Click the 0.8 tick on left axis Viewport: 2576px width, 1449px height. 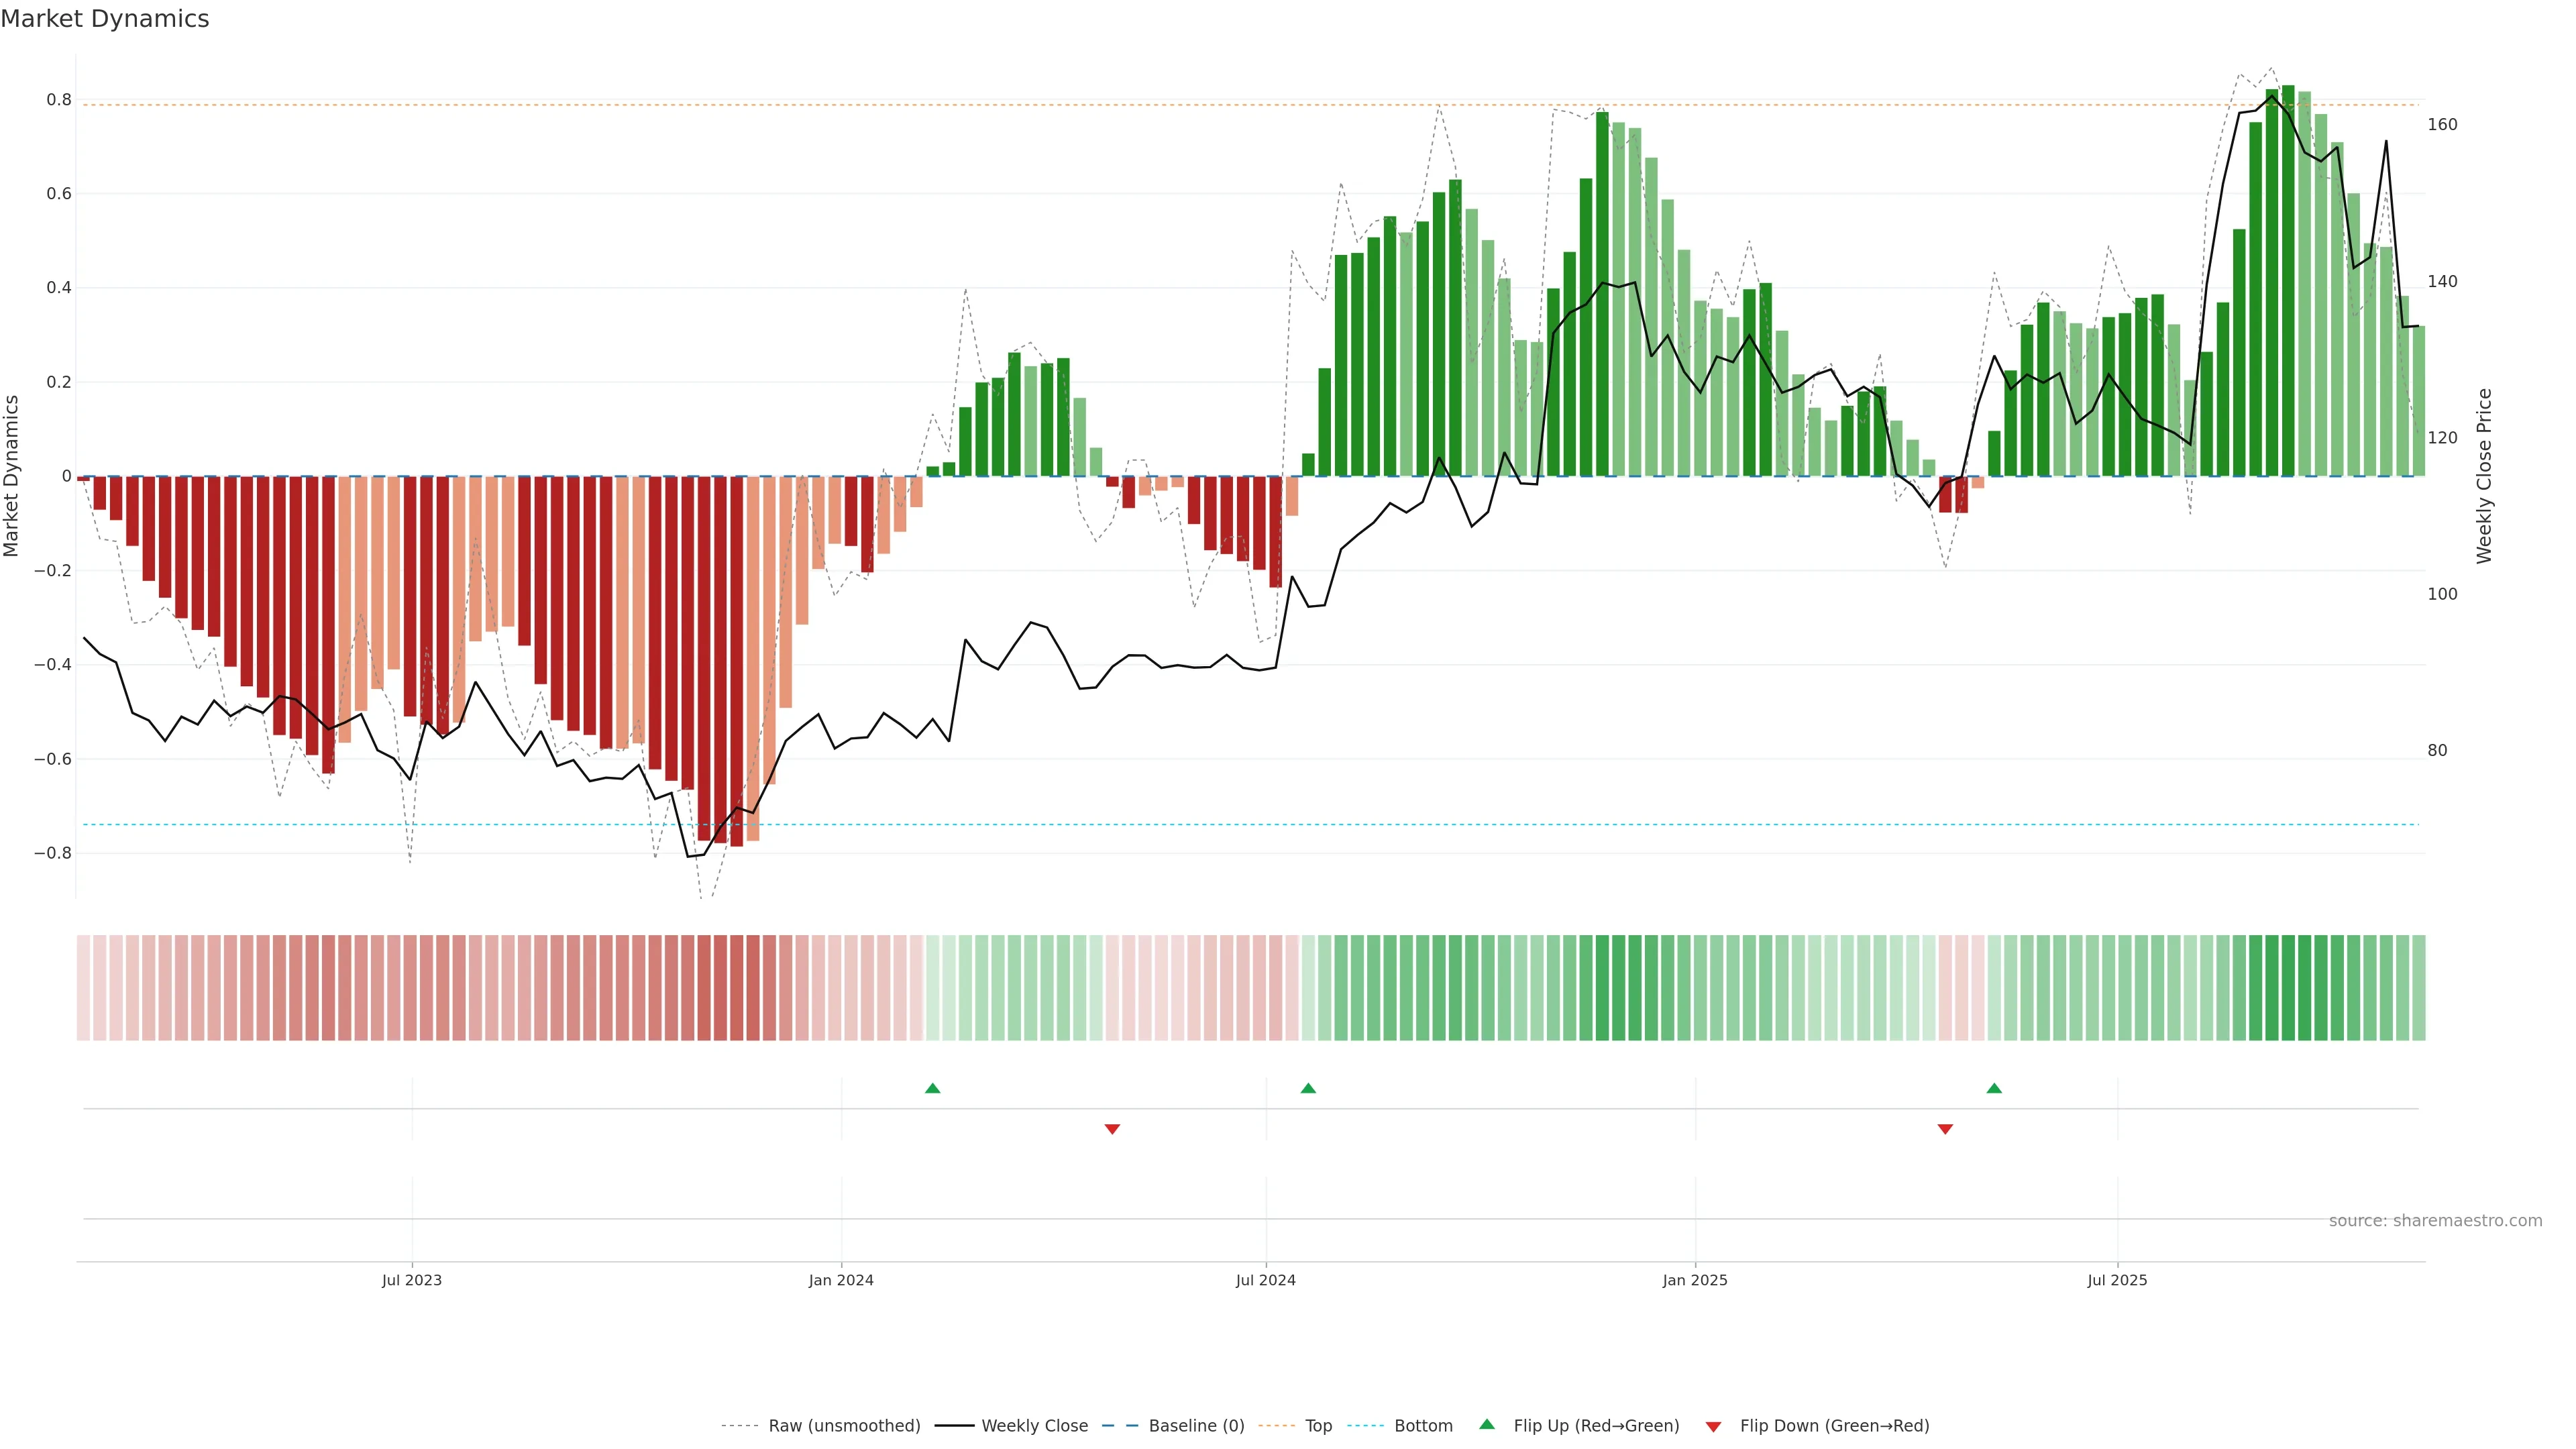point(59,100)
